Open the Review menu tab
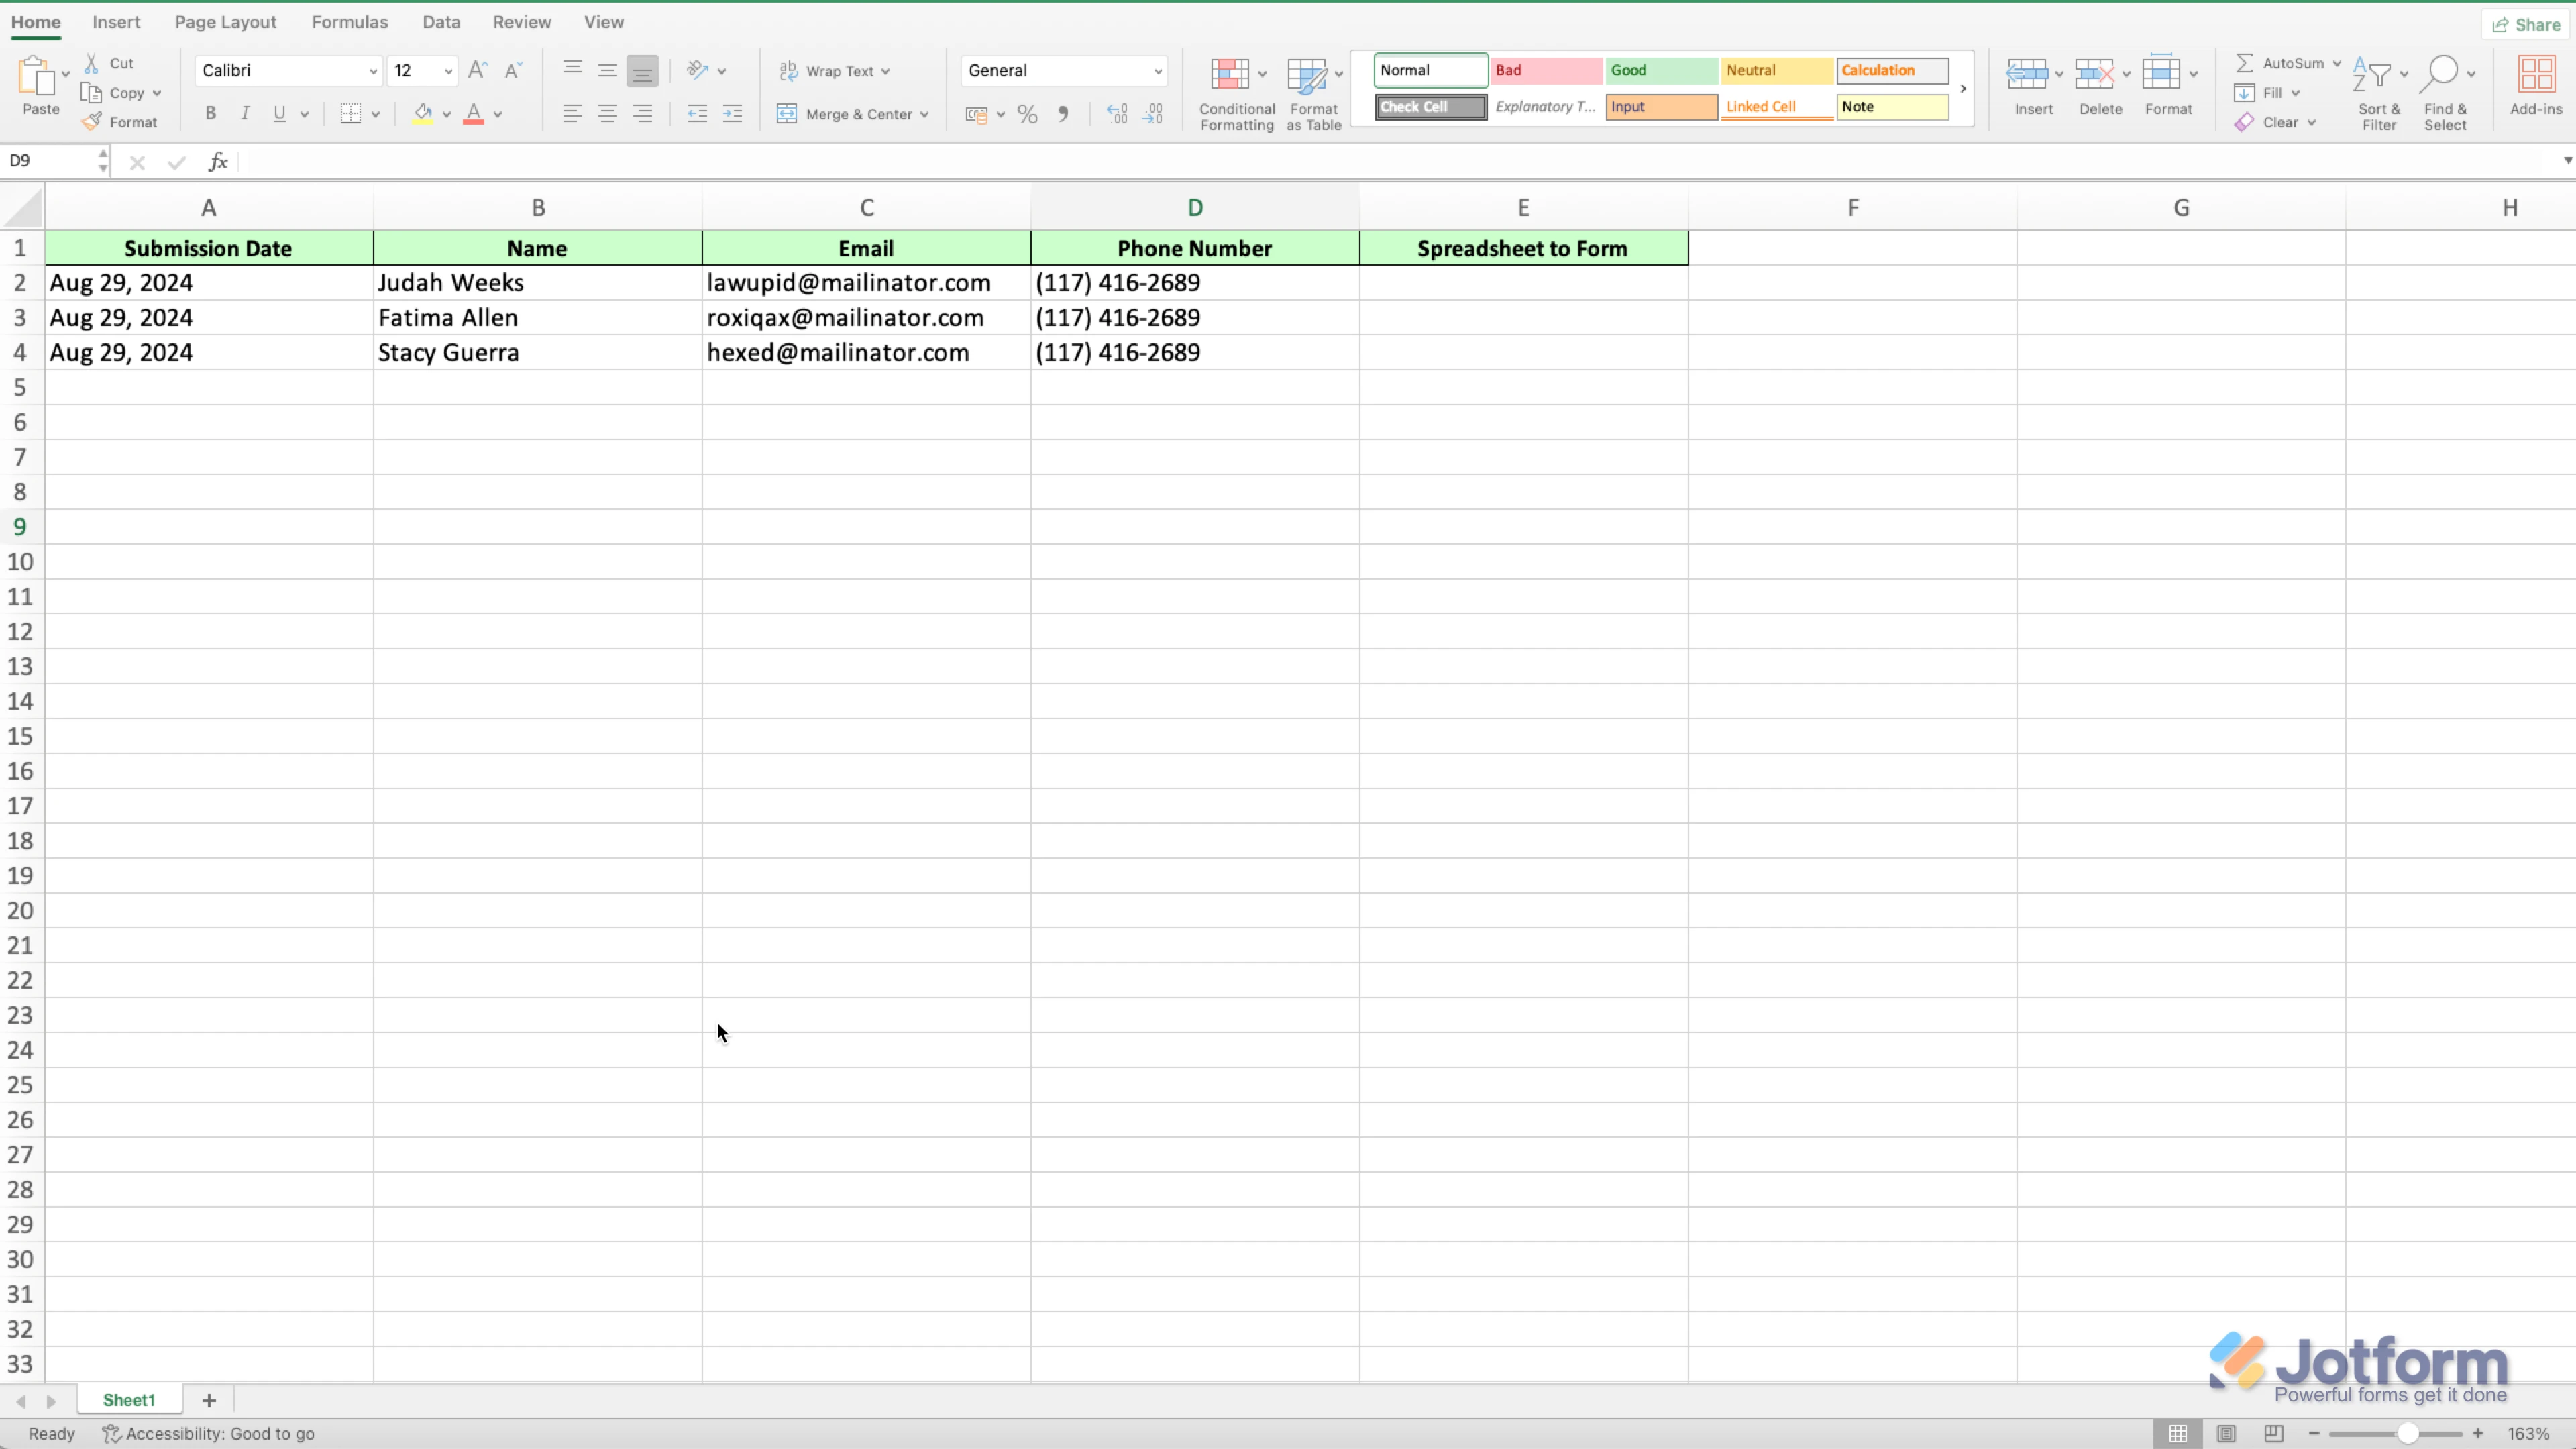Screen dimensions: 2576x1449 pos(521,21)
